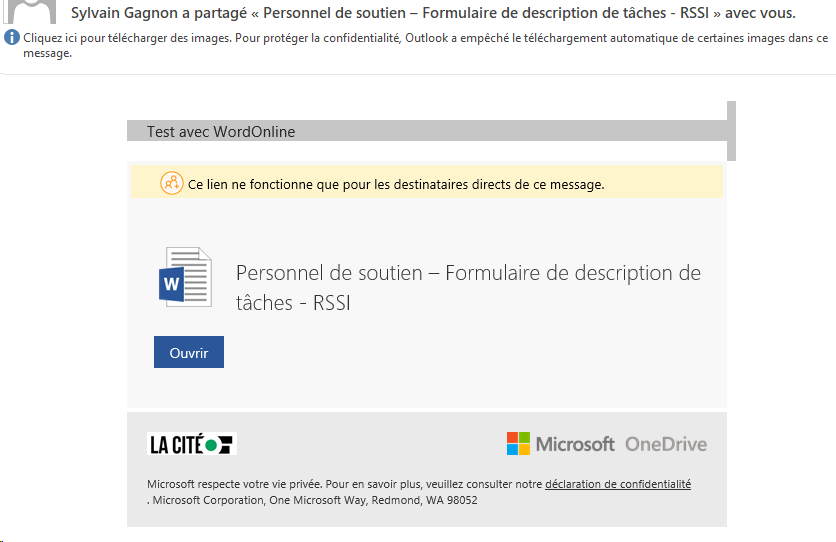Viewport: 836px width, 542px height.
Task: Click the yellow direct-recipients notice text
Action: point(396,184)
